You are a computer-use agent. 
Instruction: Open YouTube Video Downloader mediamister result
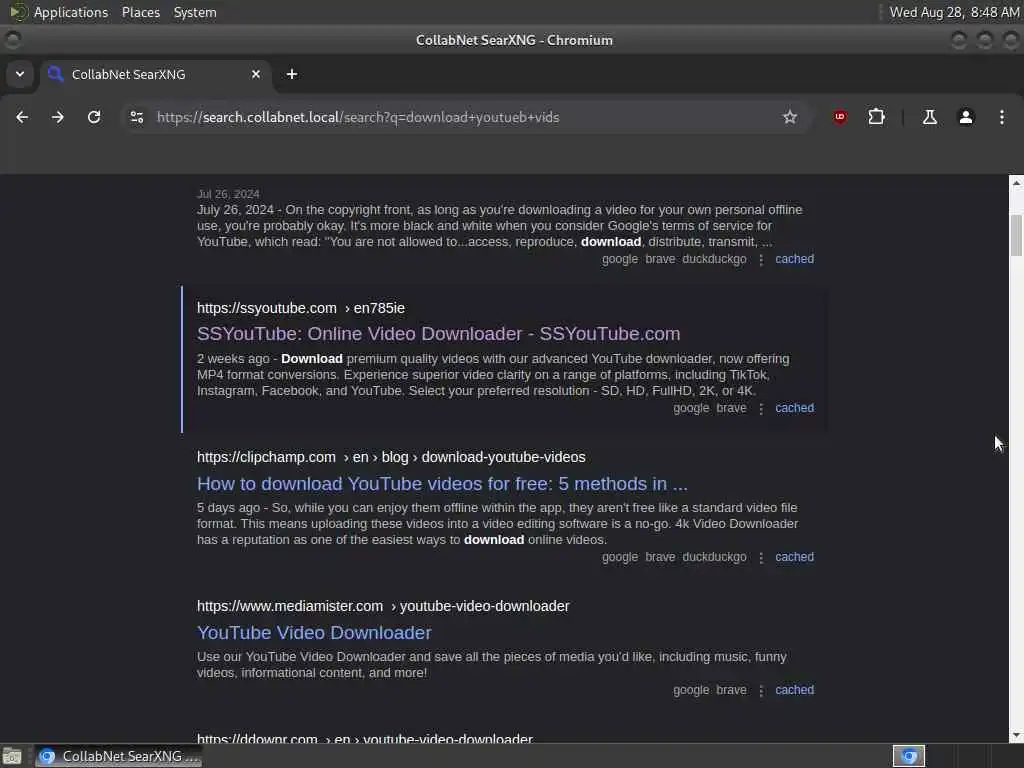pyautogui.click(x=314, y=633)
